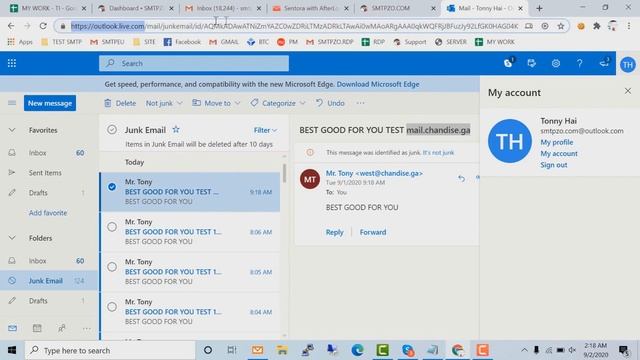Screen dimensions: 640x360
Task: Click Add favorite in the sidebar
Action: tap(48, 213)
